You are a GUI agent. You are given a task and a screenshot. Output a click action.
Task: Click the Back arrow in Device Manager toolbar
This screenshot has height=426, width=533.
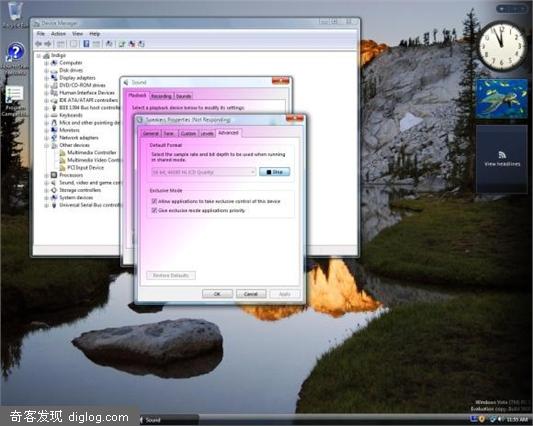[x=38, y=44]
